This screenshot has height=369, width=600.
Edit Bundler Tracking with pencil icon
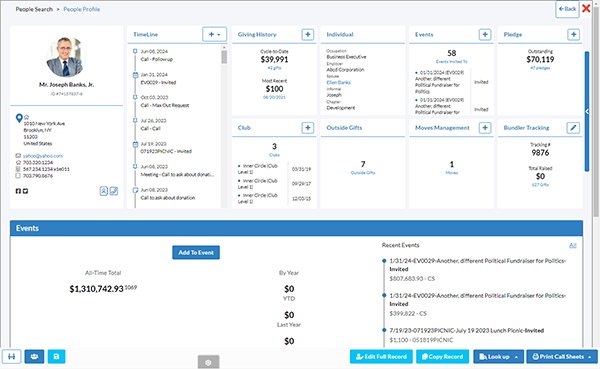coord(573,128)
